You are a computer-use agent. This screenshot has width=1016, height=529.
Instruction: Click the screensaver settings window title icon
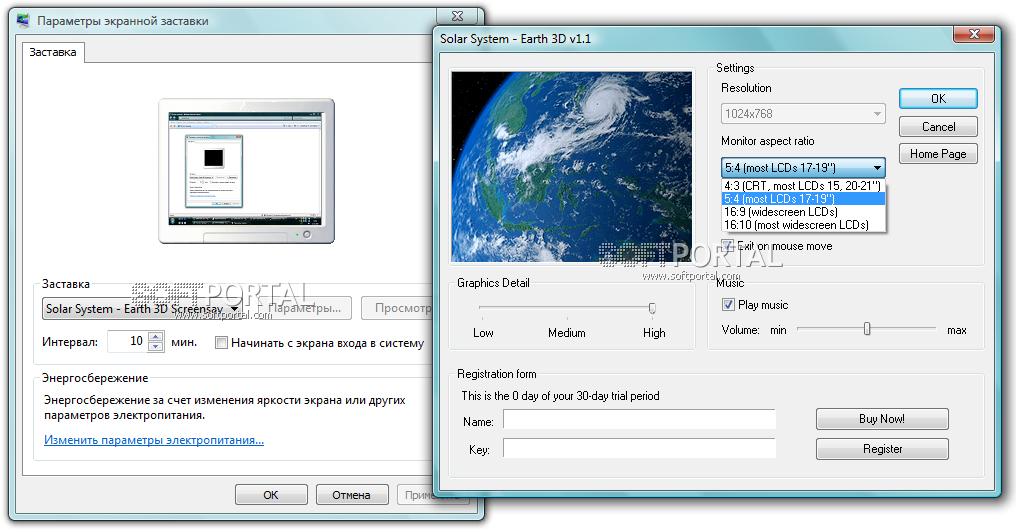pyautogui.click(x=23, y=21)
